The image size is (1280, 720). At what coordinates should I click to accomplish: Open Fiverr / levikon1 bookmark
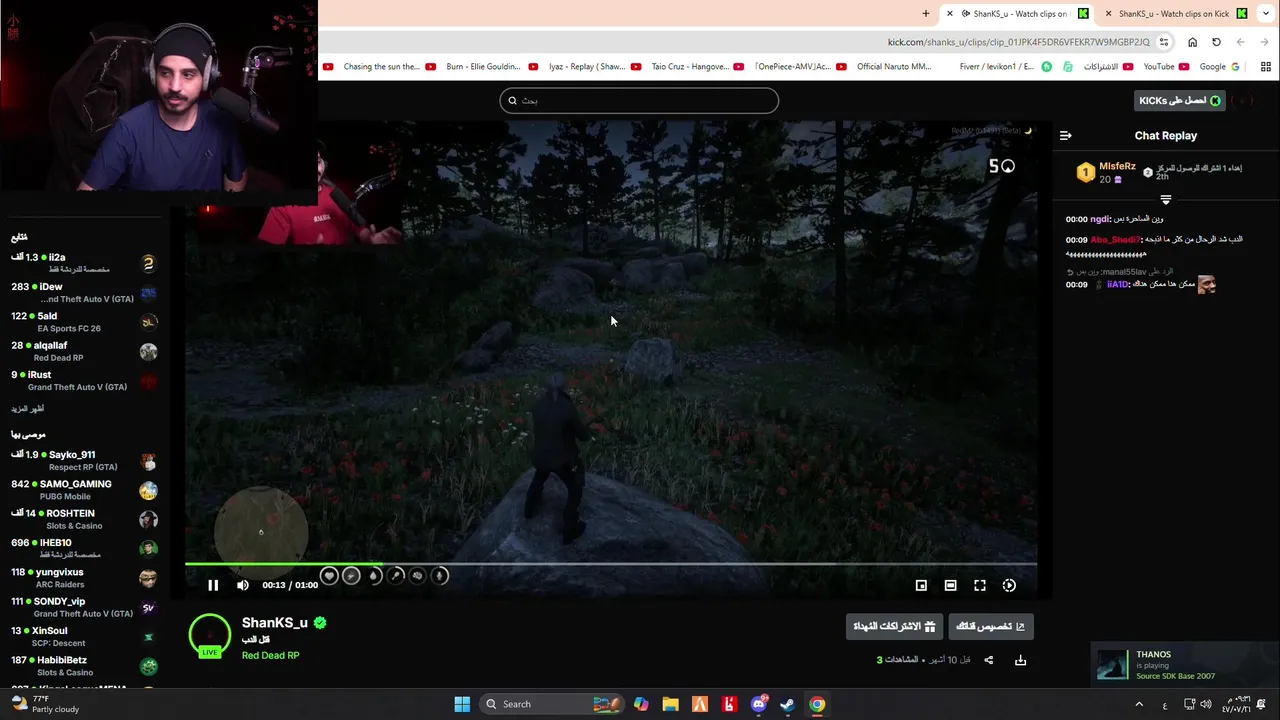pos(1005,67)
